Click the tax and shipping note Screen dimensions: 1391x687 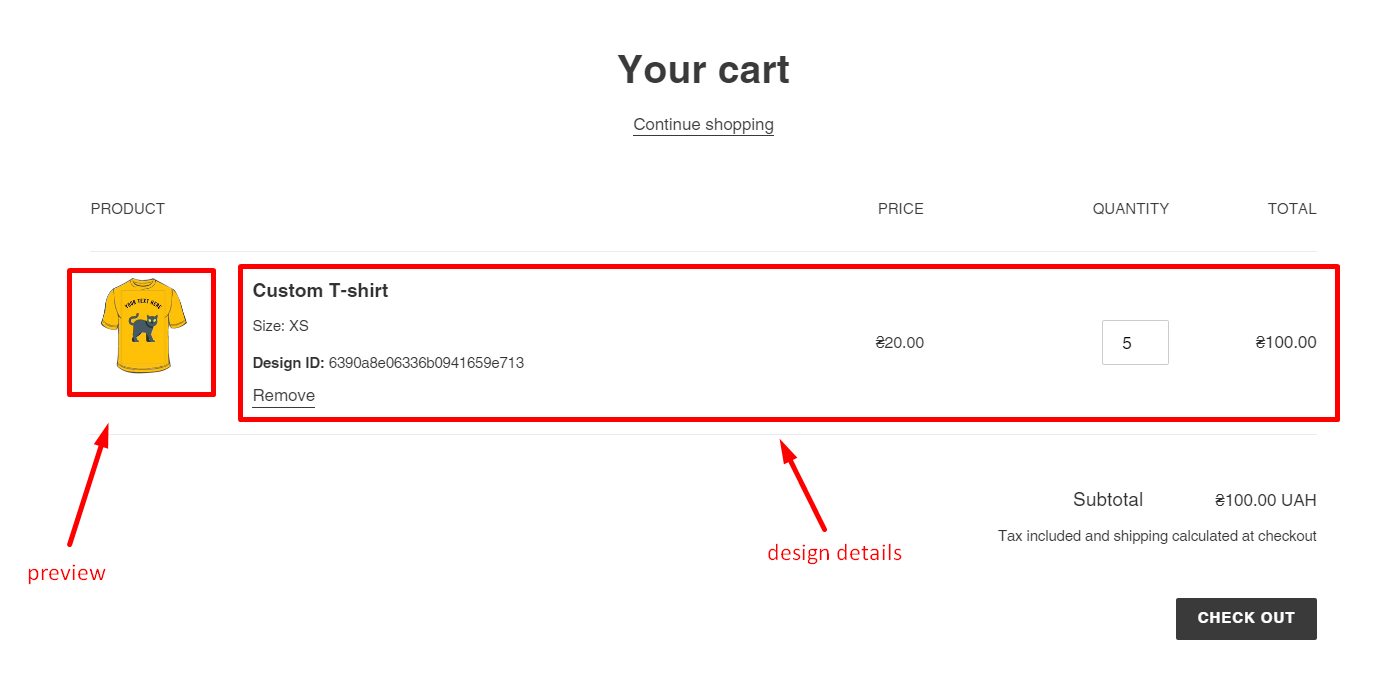pos(1157,536)
